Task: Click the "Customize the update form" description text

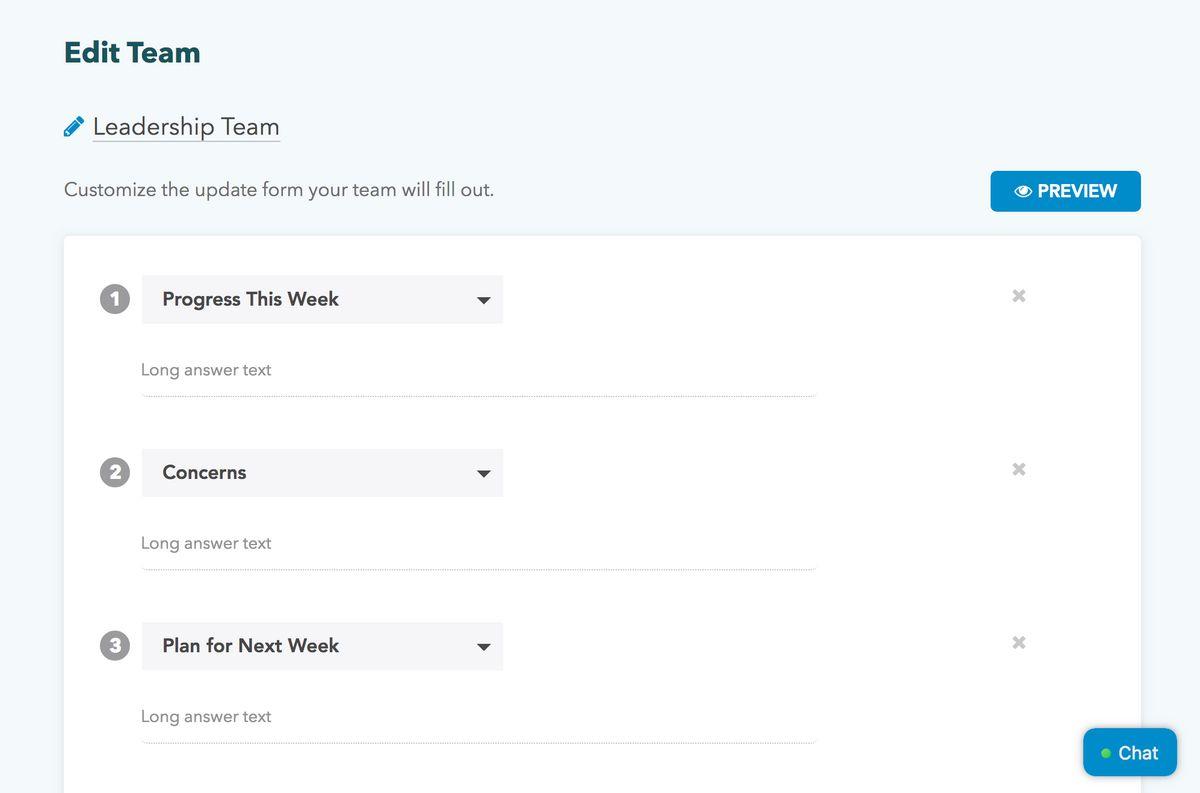Action: pos(279,189)
